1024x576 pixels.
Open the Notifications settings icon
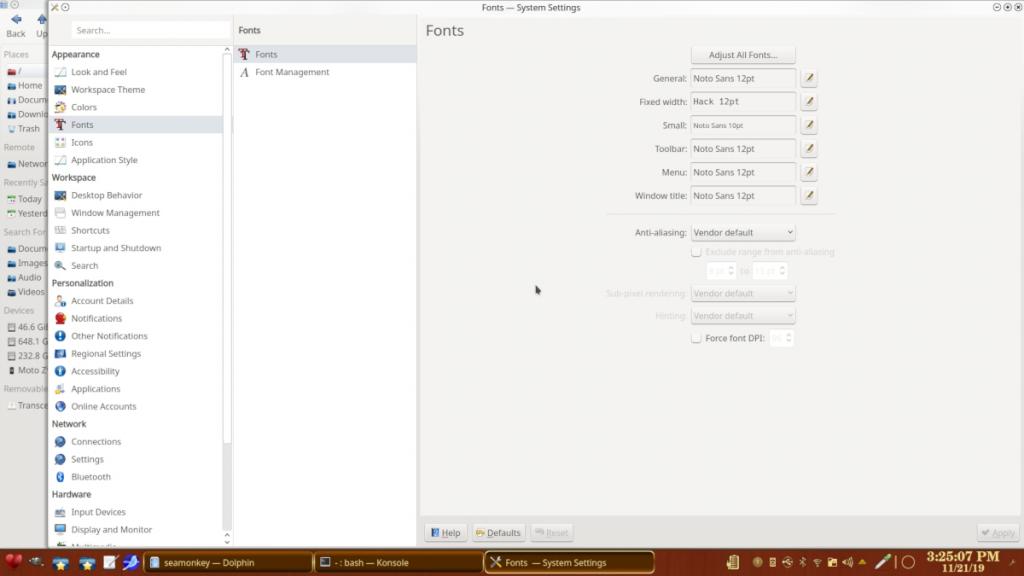[60, 318]
